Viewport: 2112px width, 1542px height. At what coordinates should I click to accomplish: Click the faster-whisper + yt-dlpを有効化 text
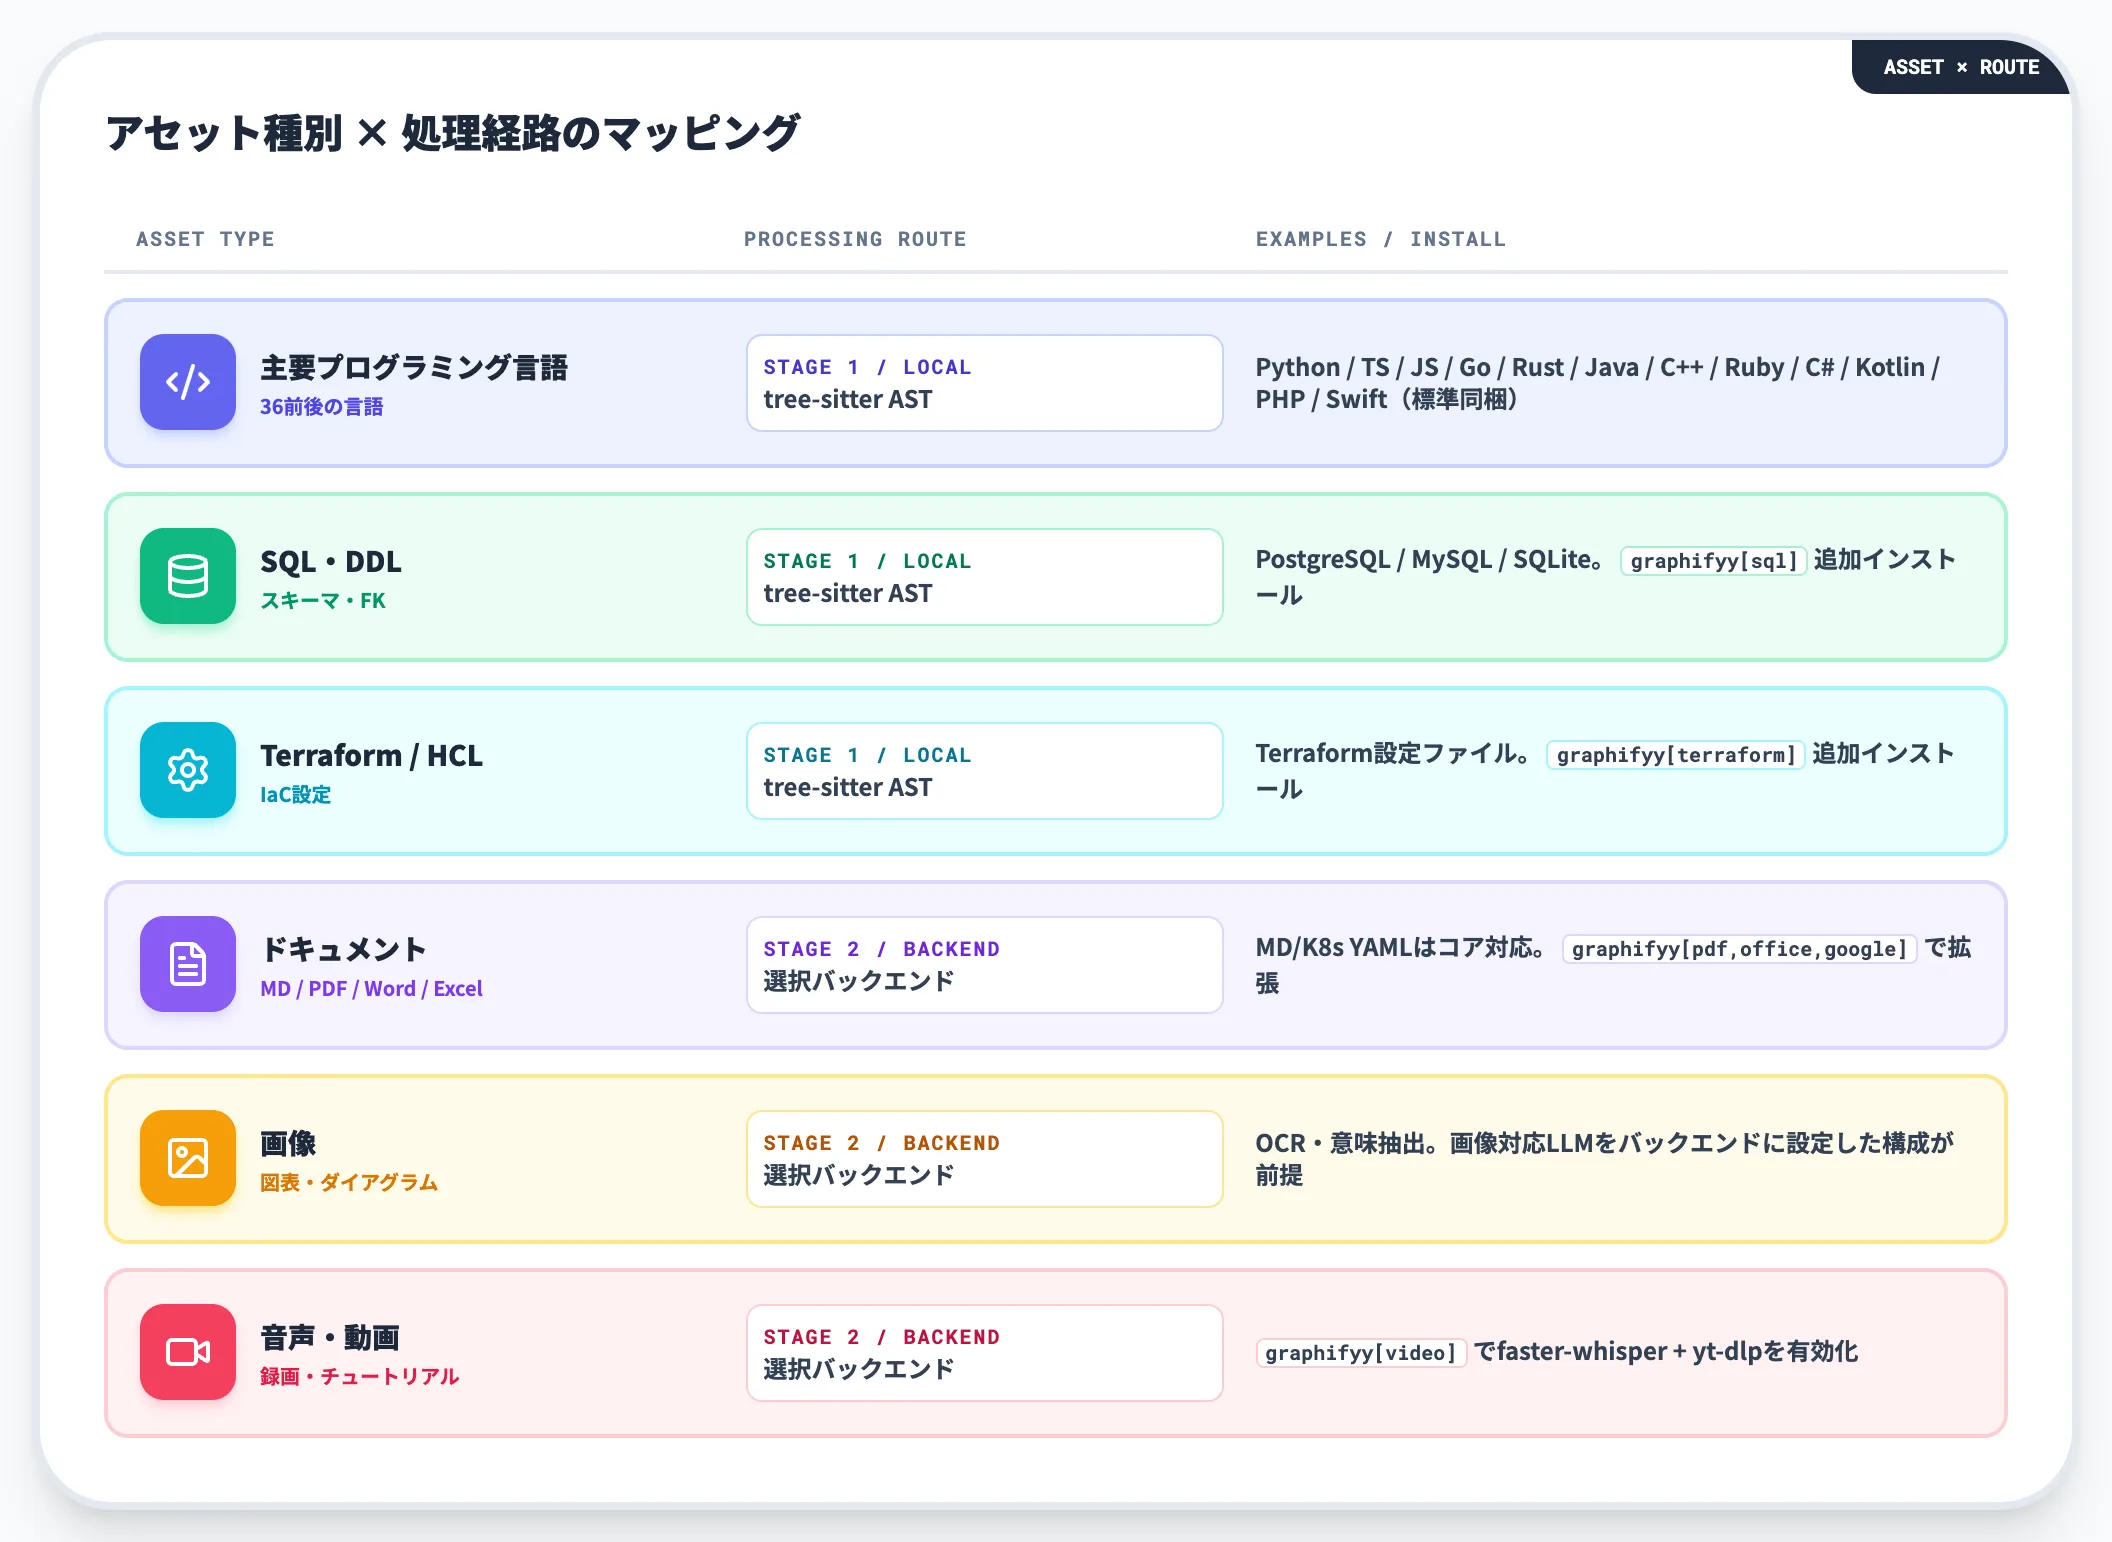pyautogui.click(x=1677, y=1352)
